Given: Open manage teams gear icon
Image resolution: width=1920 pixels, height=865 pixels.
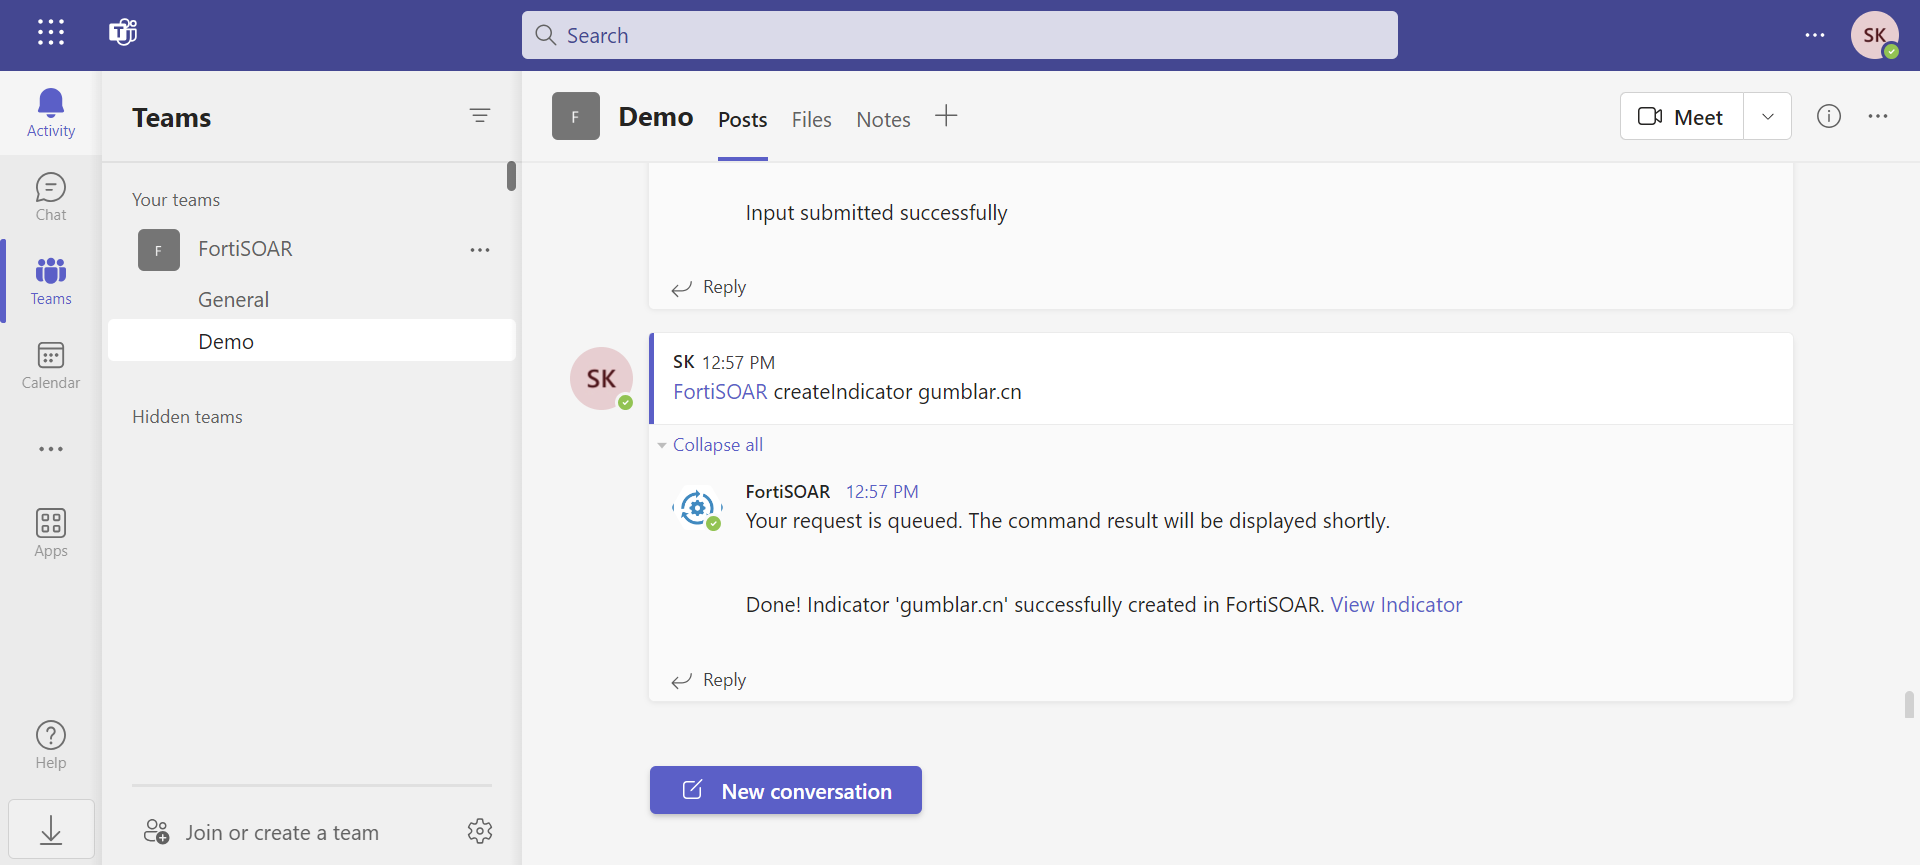Looking at the screenshot, I should [480, 831].
